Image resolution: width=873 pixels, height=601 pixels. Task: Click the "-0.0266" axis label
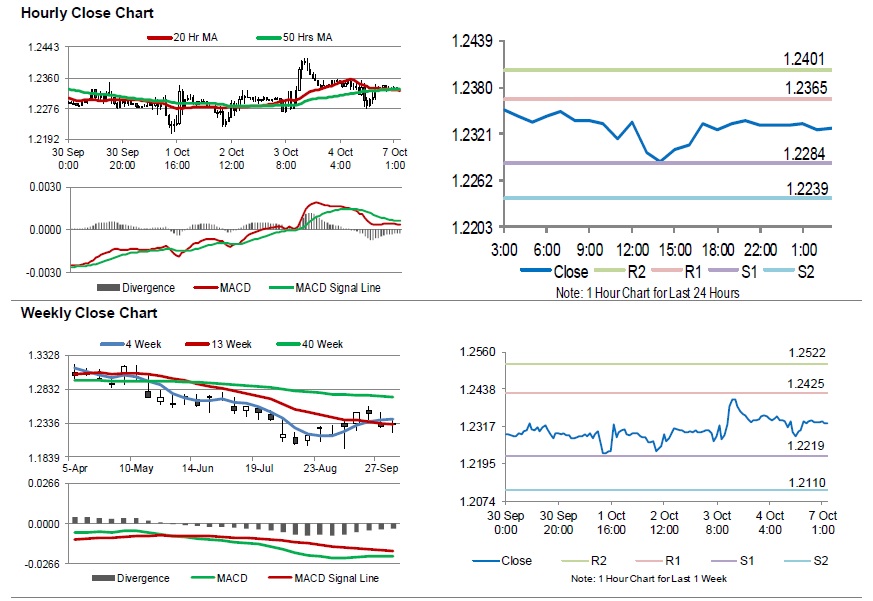click(x=42, y=564)
